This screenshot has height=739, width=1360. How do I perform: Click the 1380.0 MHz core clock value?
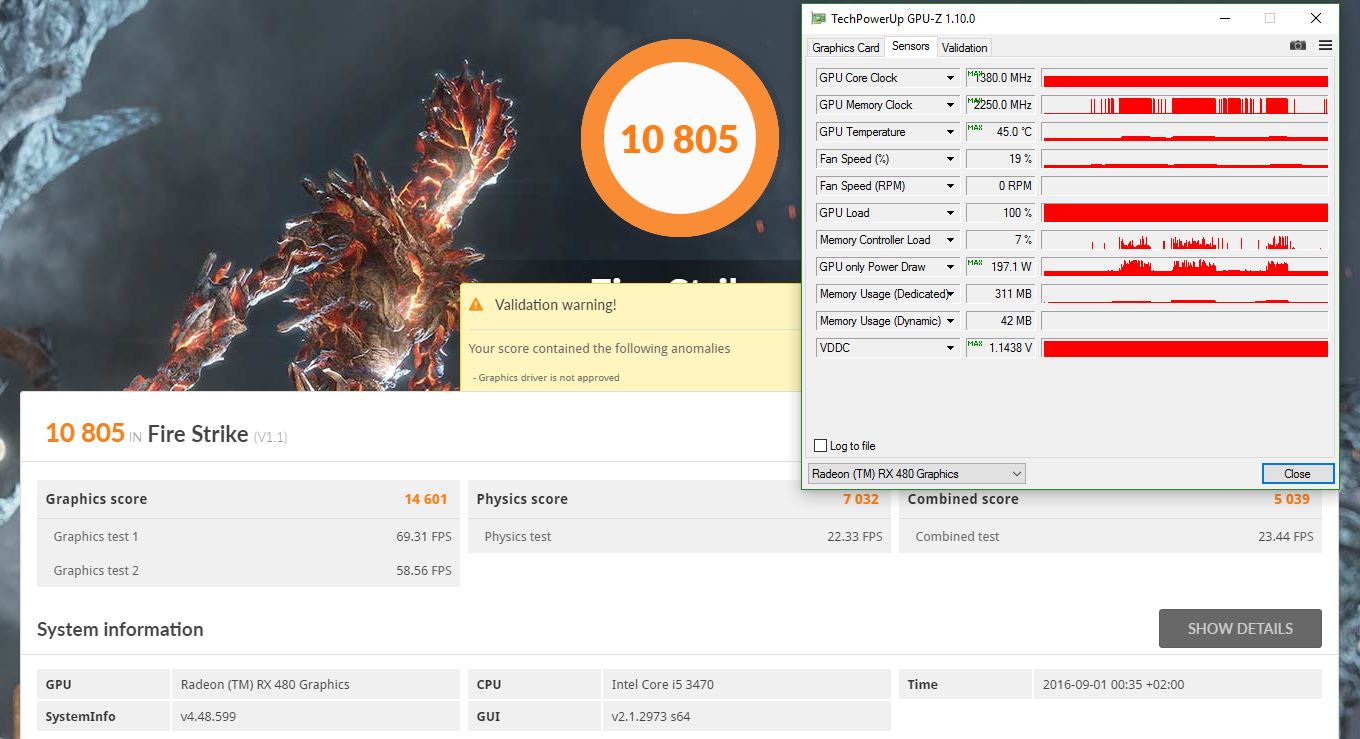[1003, 78]
